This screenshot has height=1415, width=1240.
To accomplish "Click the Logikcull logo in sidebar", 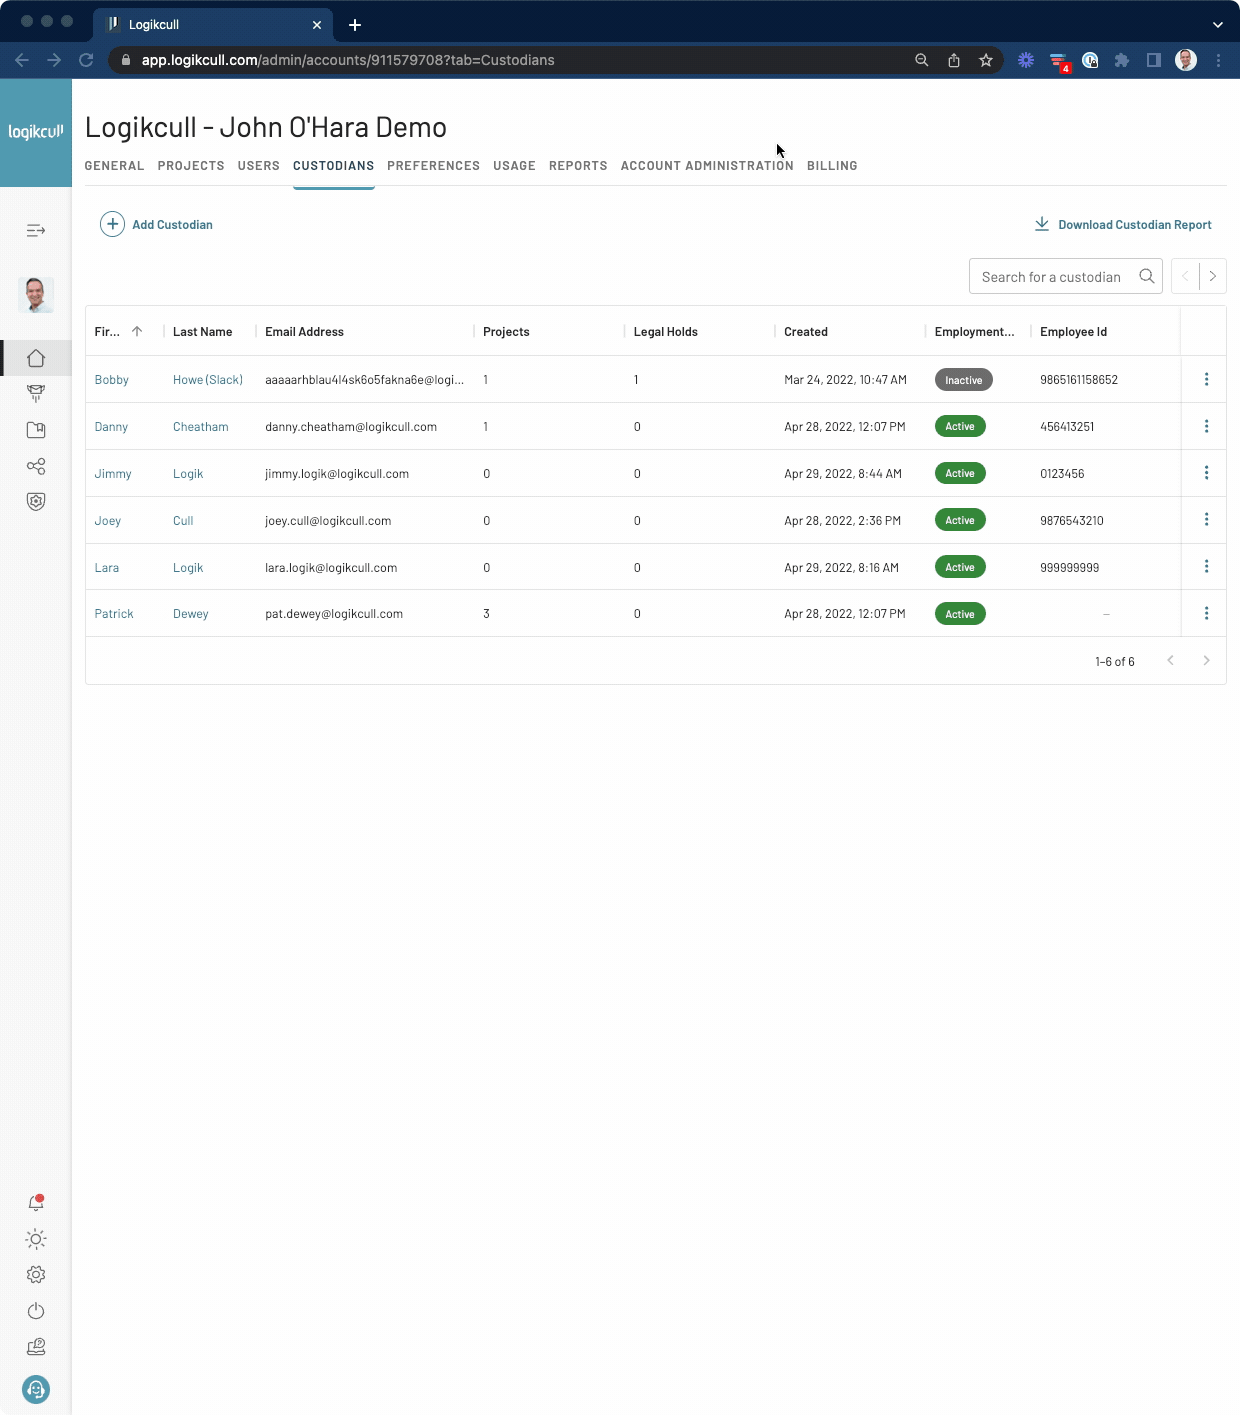I will [x=36, y=132].
